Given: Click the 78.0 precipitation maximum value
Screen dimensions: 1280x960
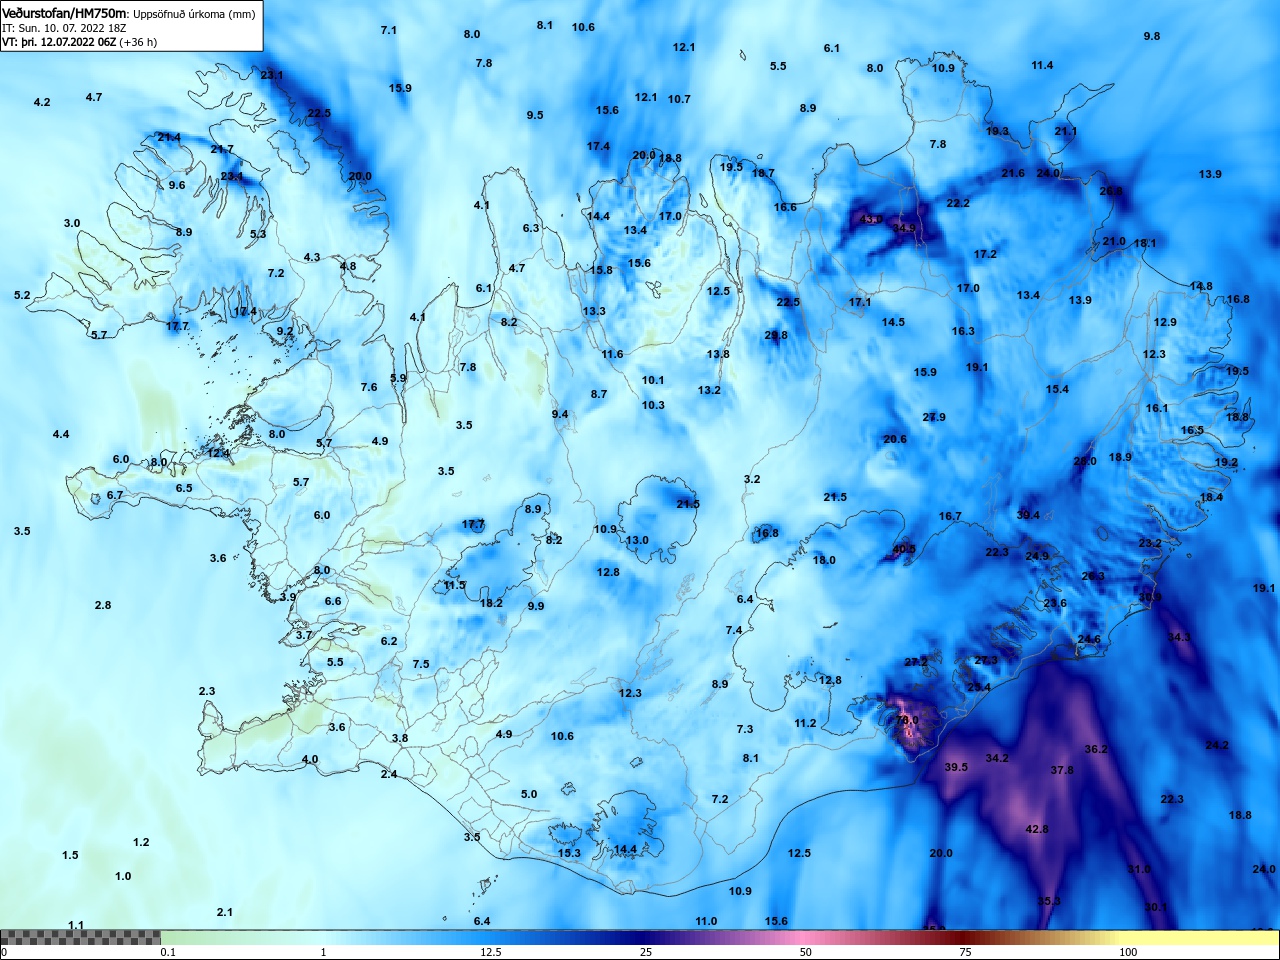Looking at the screenshot, I should click(x=906, y=720).
